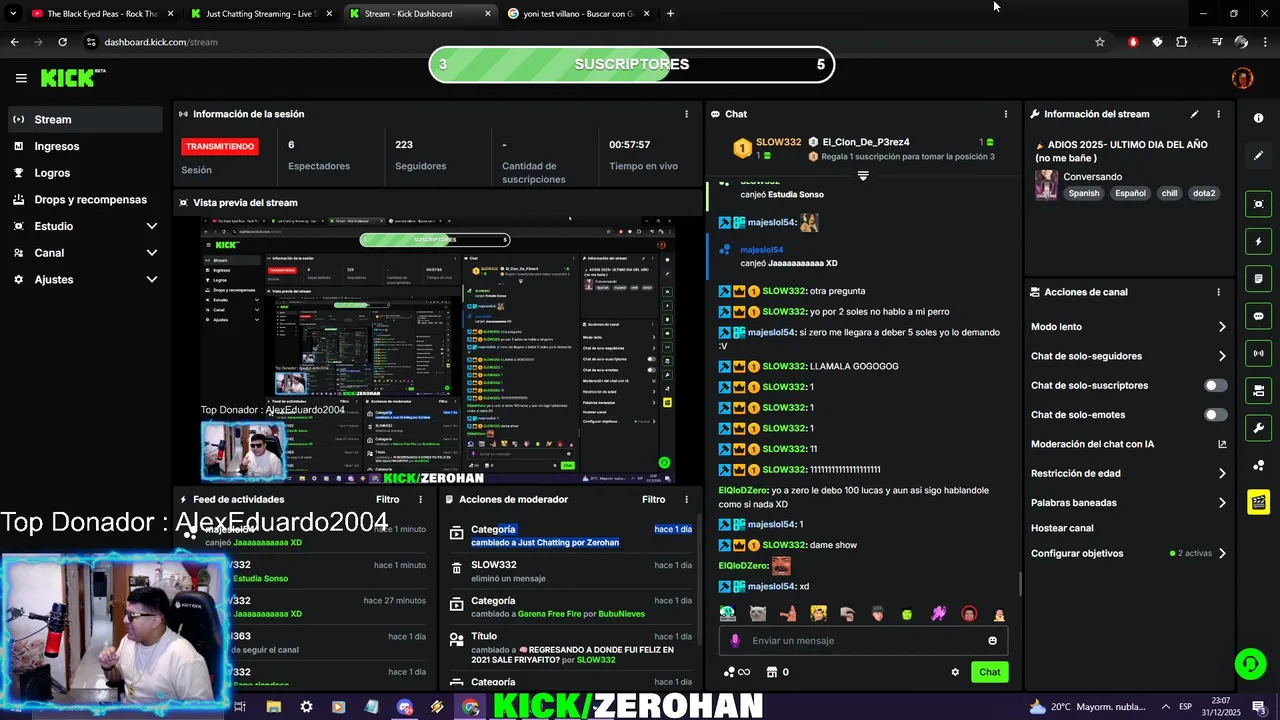Image resolution: width=1280 pixels, height=720 pixels.
Task: Toggle Chat de solo-emotes switch
Action: (1216, 415)
